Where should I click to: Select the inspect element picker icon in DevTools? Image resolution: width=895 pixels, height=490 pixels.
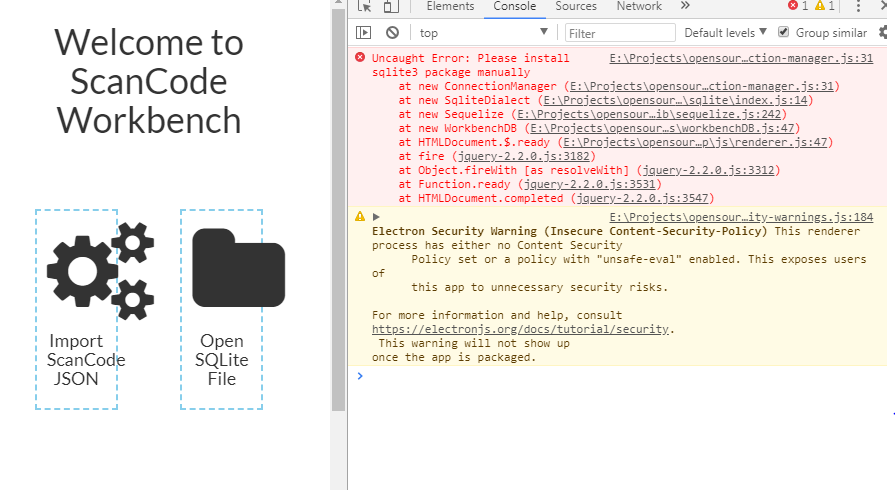click(364, 6)
